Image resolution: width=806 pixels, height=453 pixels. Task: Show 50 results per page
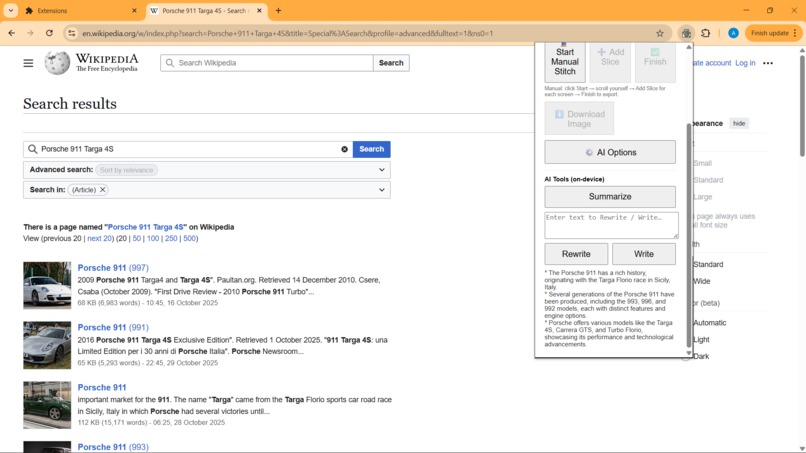pos(137,239)
